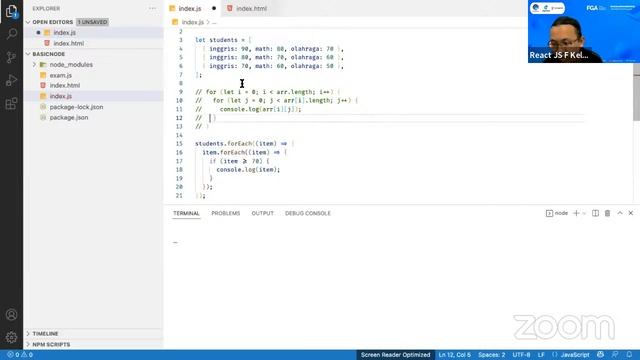Click the 'students.forEach' code line
Viewport: 640px width, 360px height.
[x=244, y=144]
